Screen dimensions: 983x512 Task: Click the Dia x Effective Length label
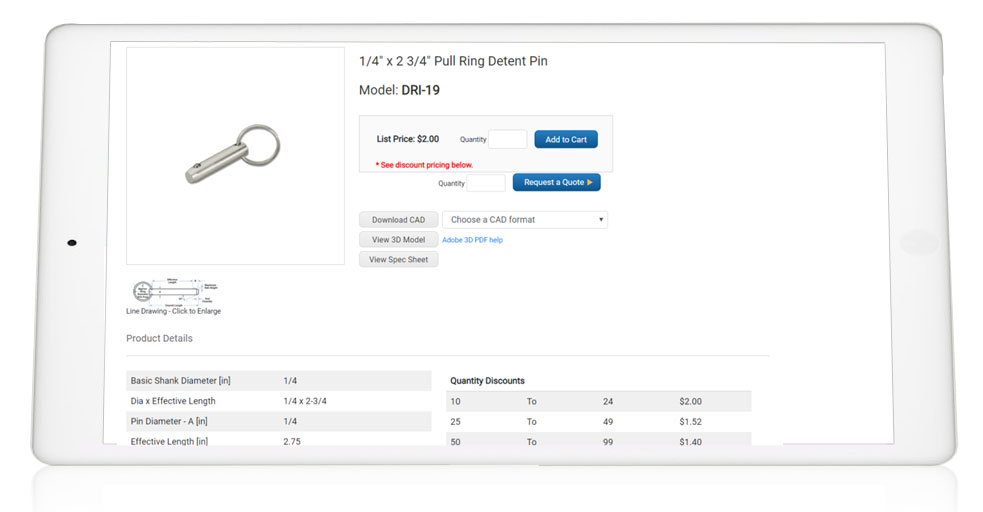pyautogui.click(x=173, y=401)
